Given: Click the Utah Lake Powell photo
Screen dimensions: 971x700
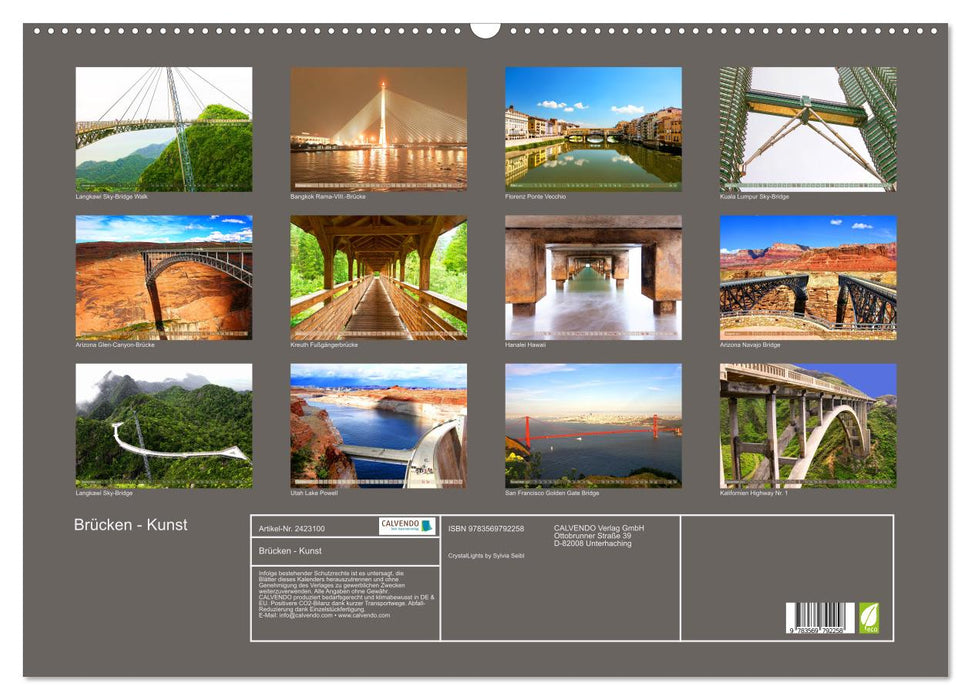Looking at the screenshot, I should click(378, 426).
